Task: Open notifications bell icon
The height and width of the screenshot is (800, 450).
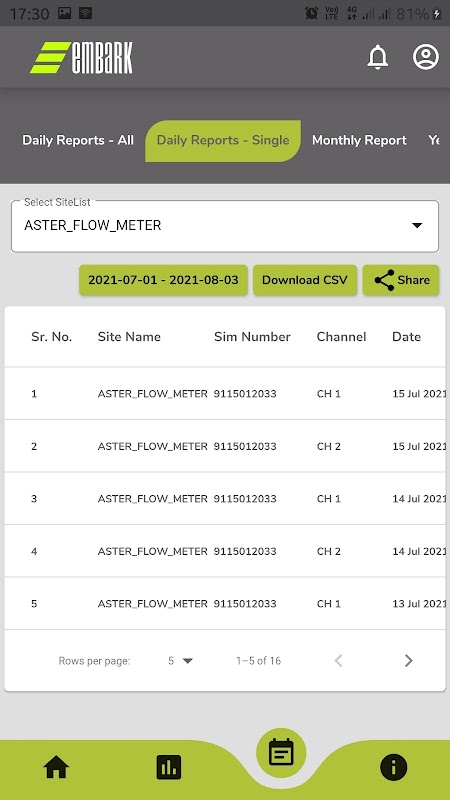Action: (x=378, y=57)
